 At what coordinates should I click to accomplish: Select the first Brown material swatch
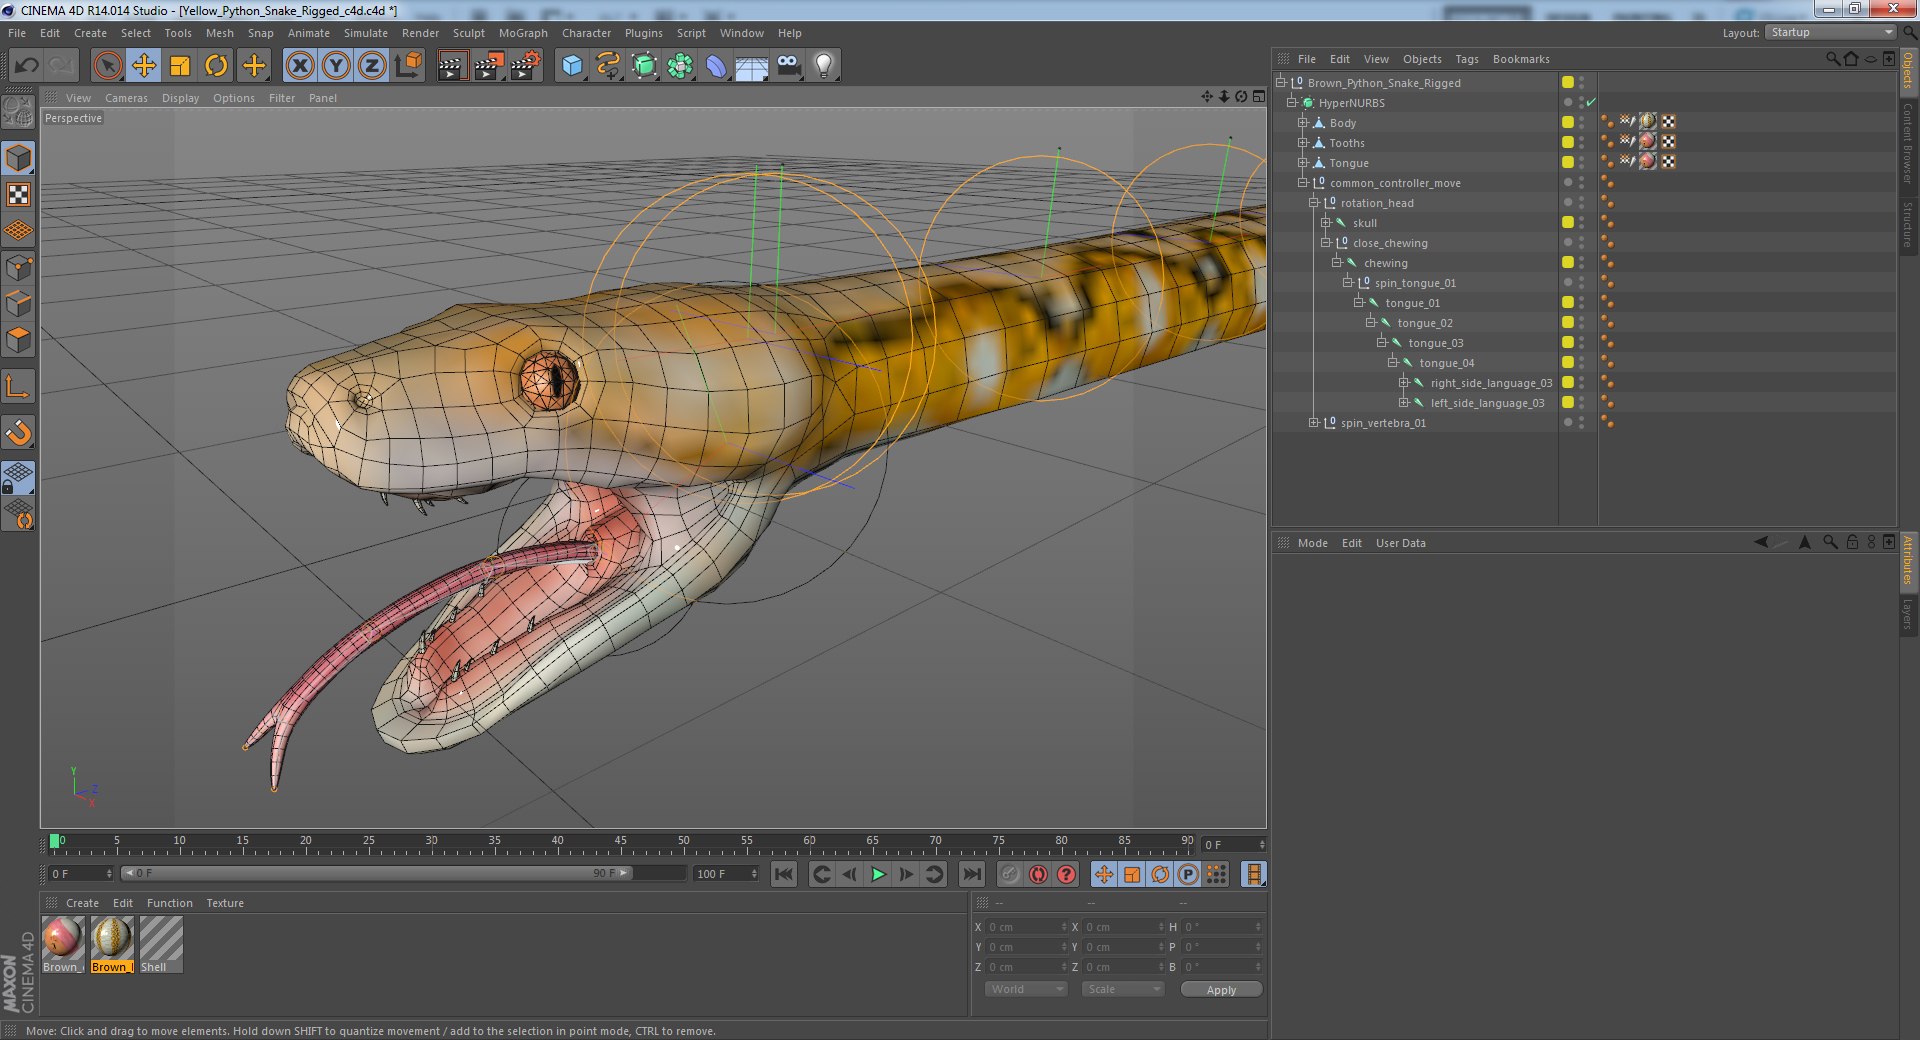pyautogui.click(x=63, y=945)
